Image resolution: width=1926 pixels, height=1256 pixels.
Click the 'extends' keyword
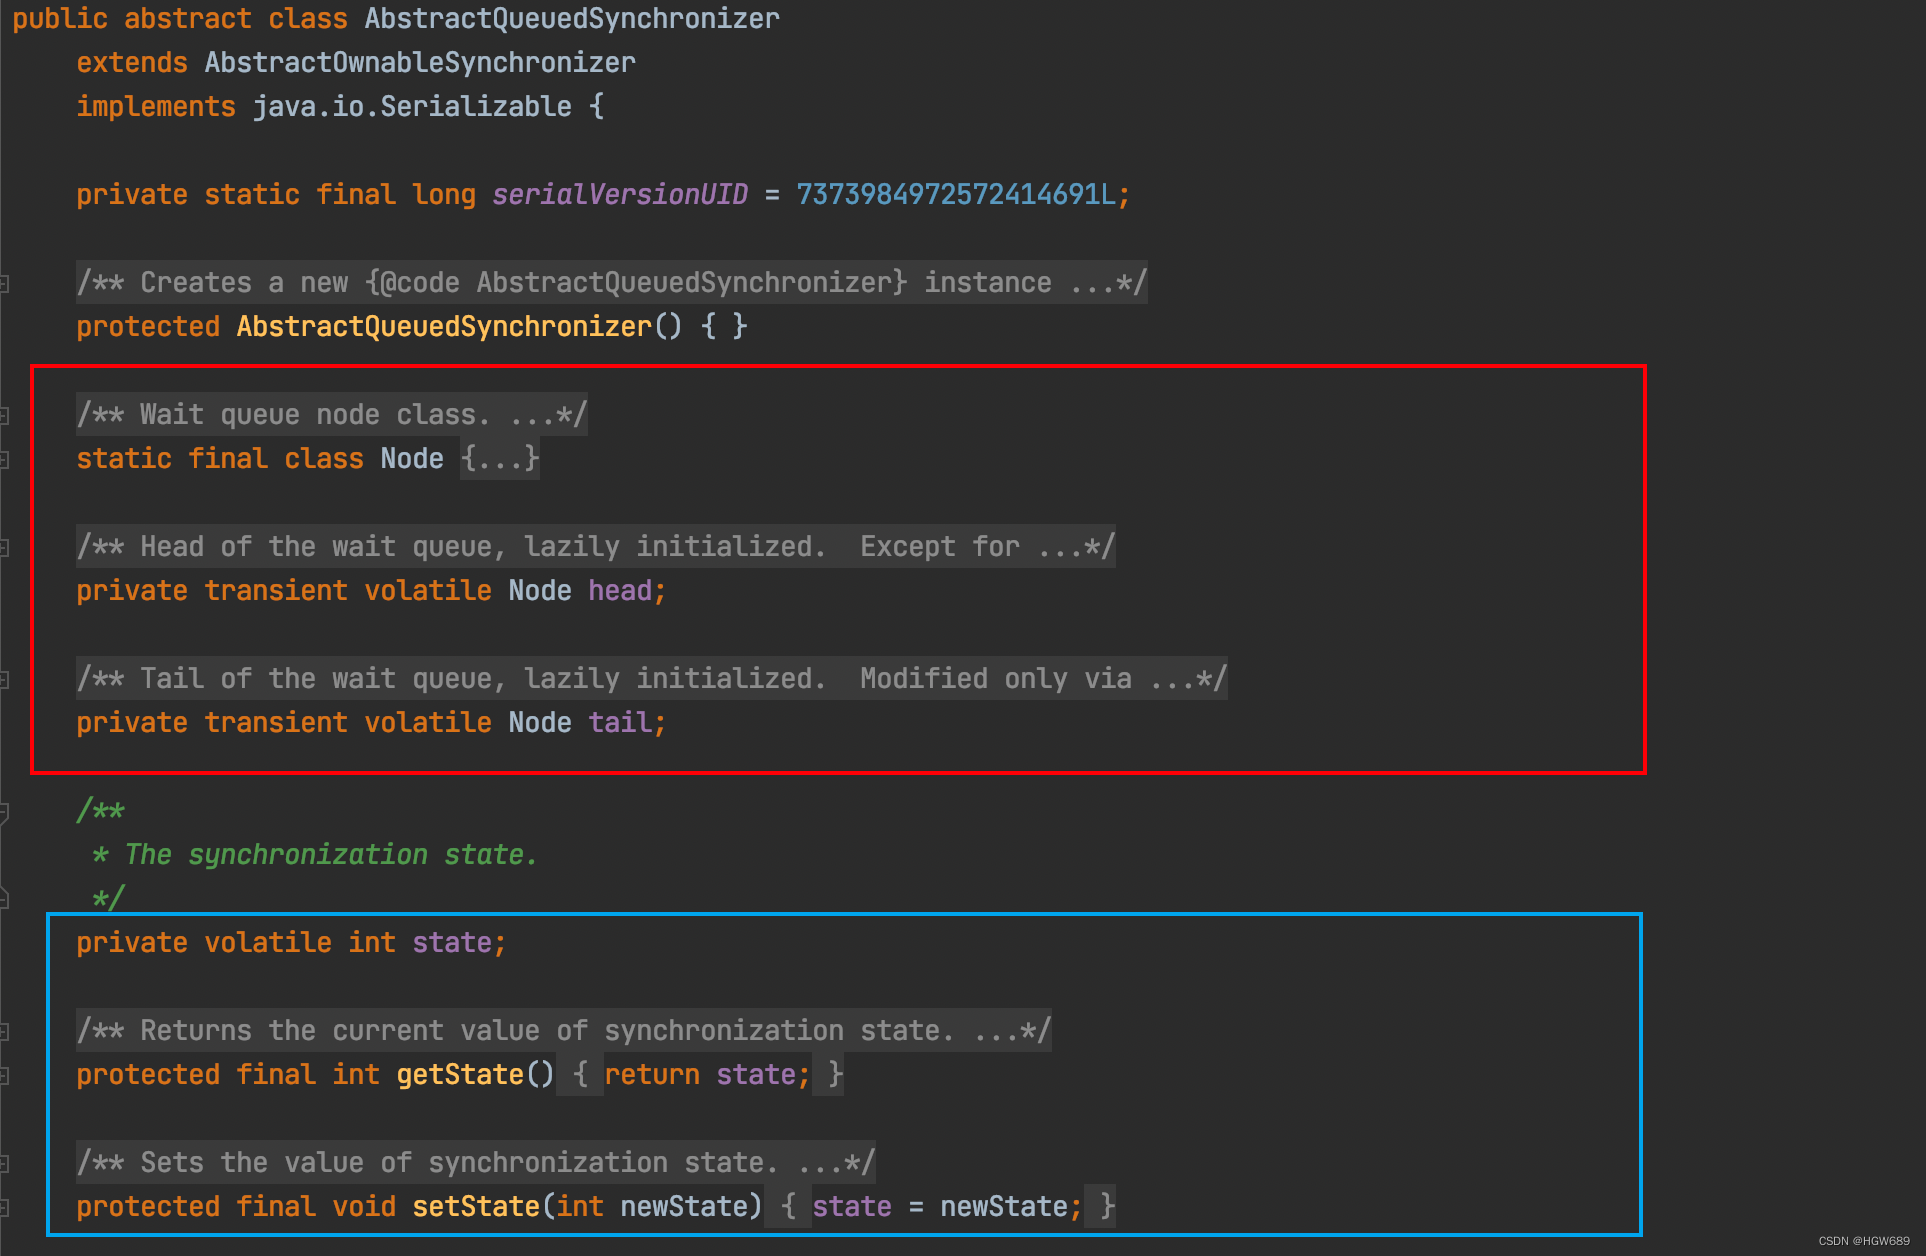click(132, 63)
